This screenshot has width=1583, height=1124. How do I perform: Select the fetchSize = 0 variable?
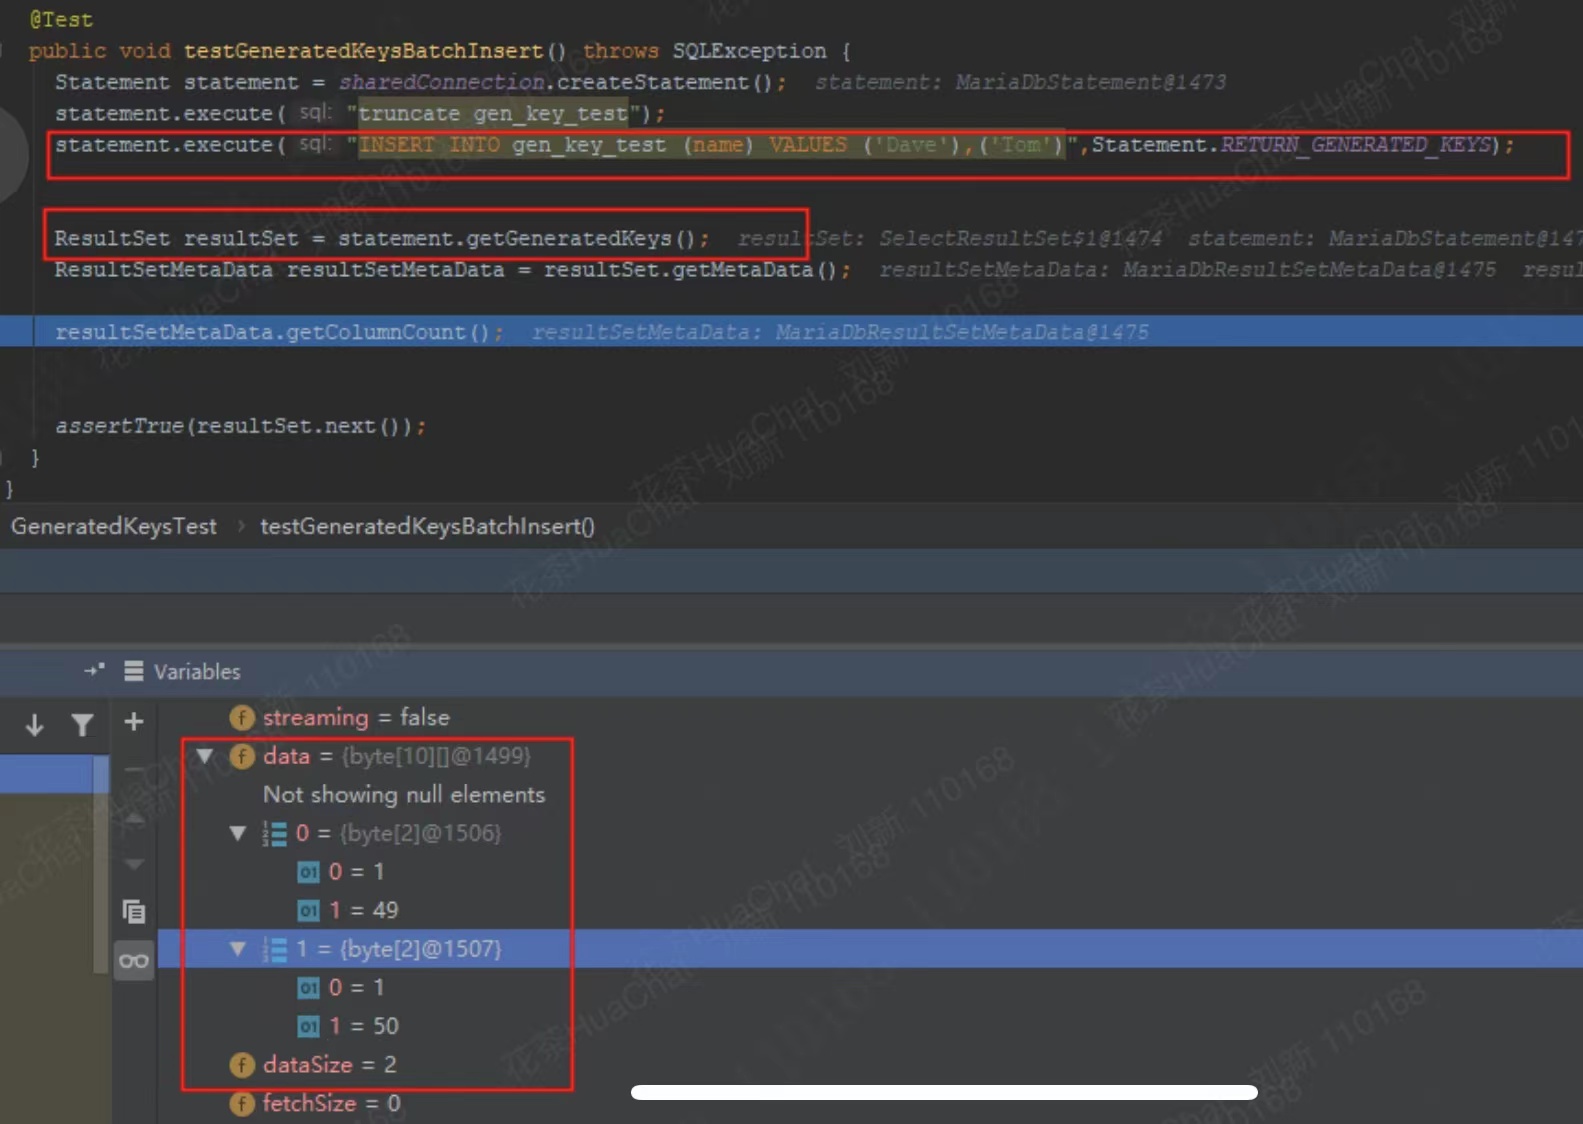point(330,1103)
